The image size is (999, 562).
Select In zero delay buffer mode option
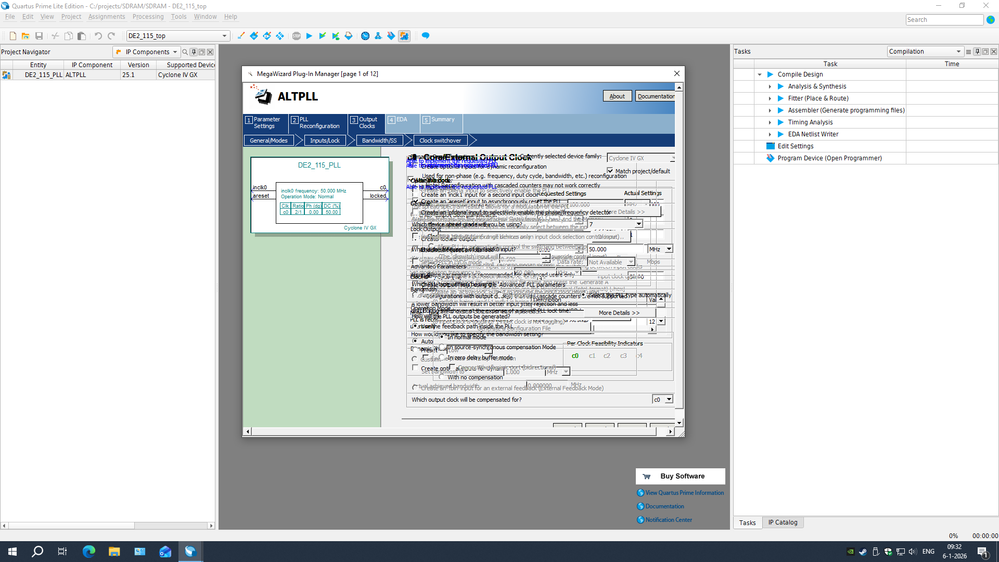(442, 358)
